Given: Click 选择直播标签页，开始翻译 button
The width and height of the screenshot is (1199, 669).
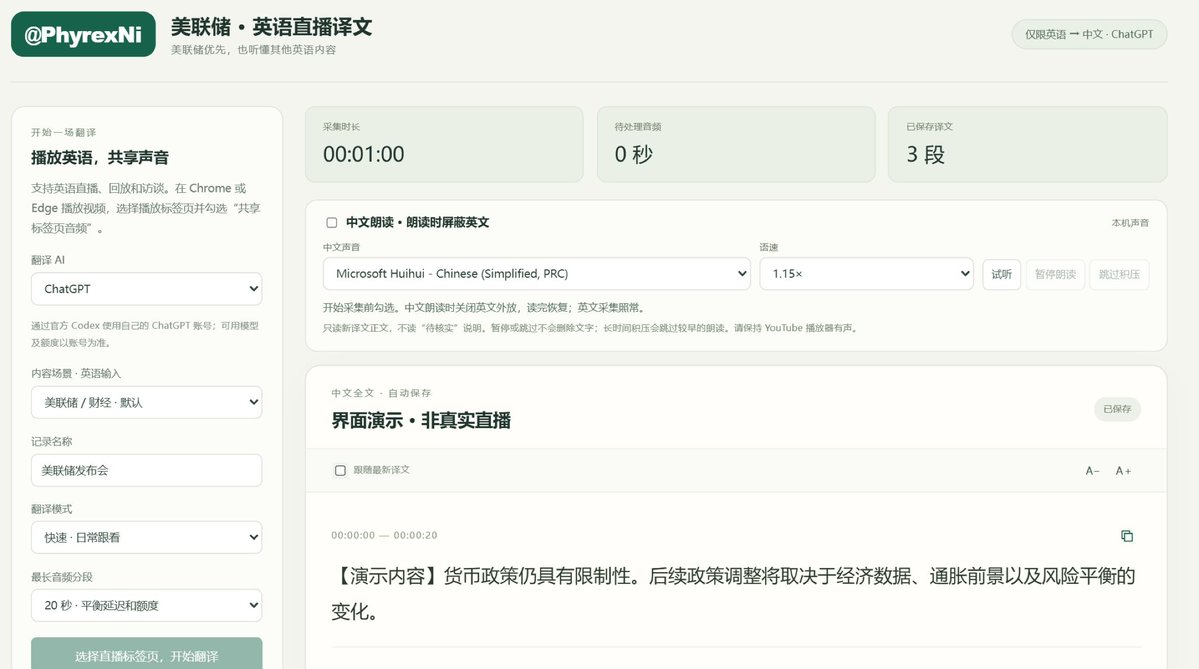Looking at the screenshot, I should [x=147, y=654].
